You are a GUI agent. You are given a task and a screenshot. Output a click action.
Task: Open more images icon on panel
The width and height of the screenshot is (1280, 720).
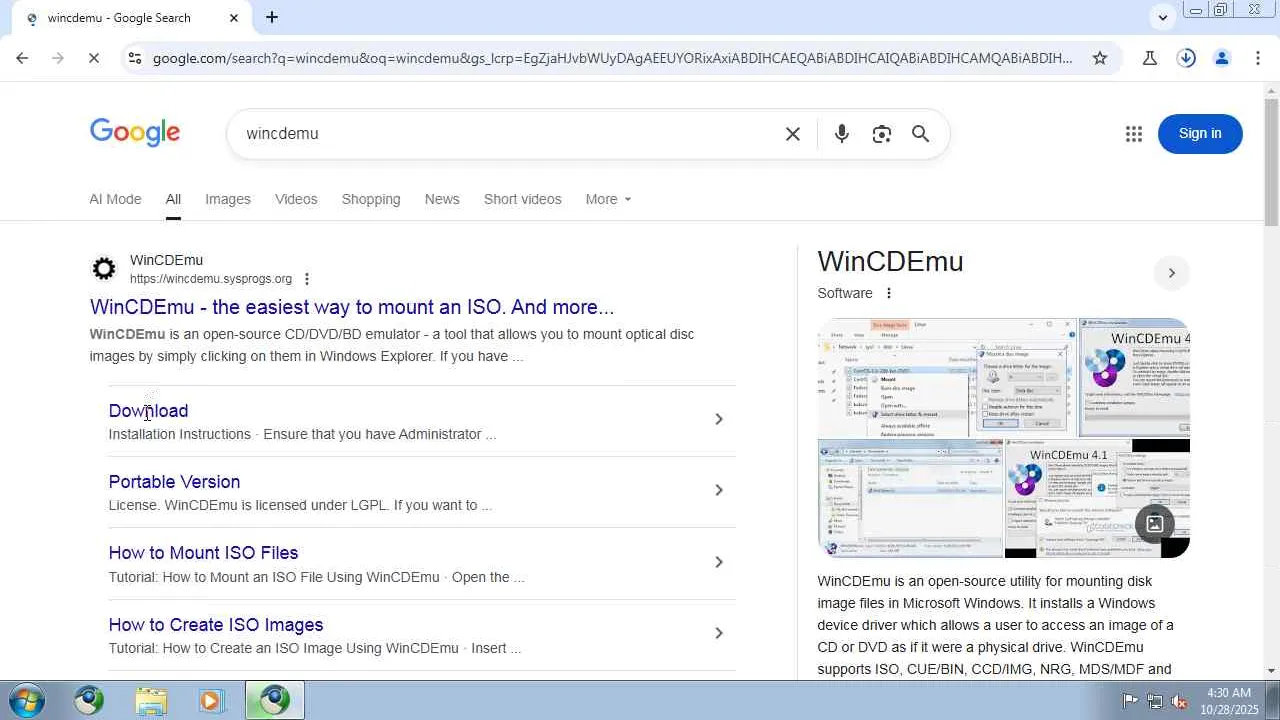click(1154, 523)
